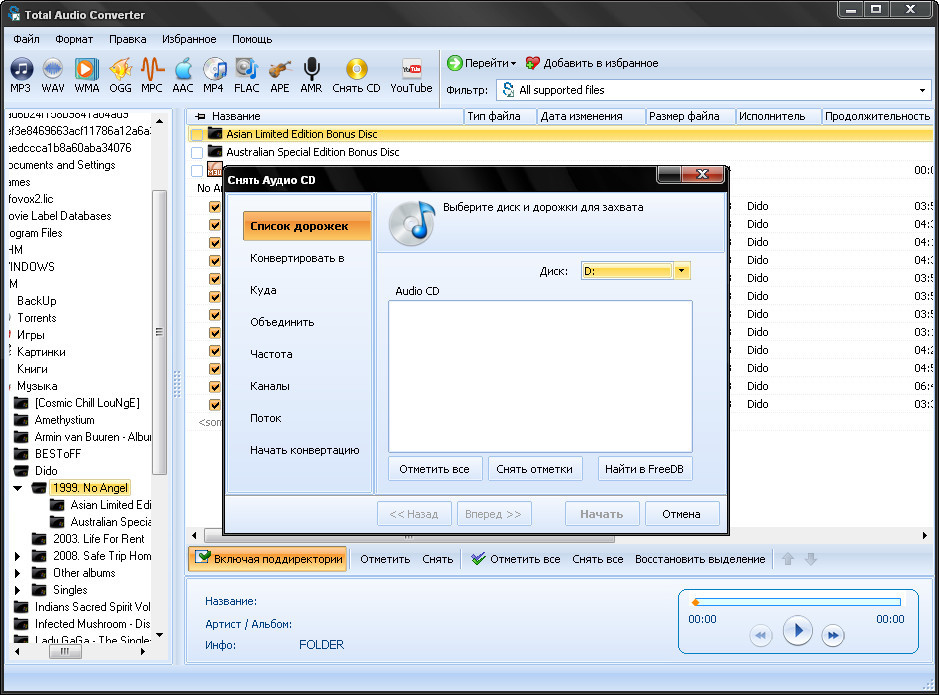The height and width of the screenshot is (695, 939).
Task: Click the MP3 format icon
Action: 21,69
